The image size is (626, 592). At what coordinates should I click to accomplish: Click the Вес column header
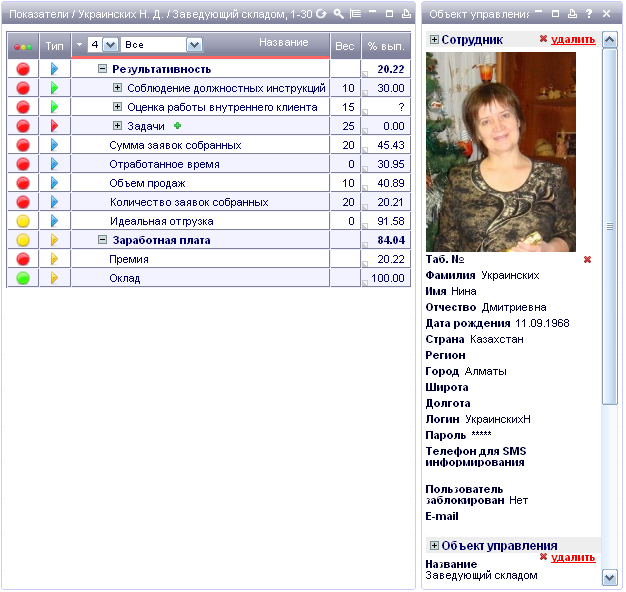345,46
